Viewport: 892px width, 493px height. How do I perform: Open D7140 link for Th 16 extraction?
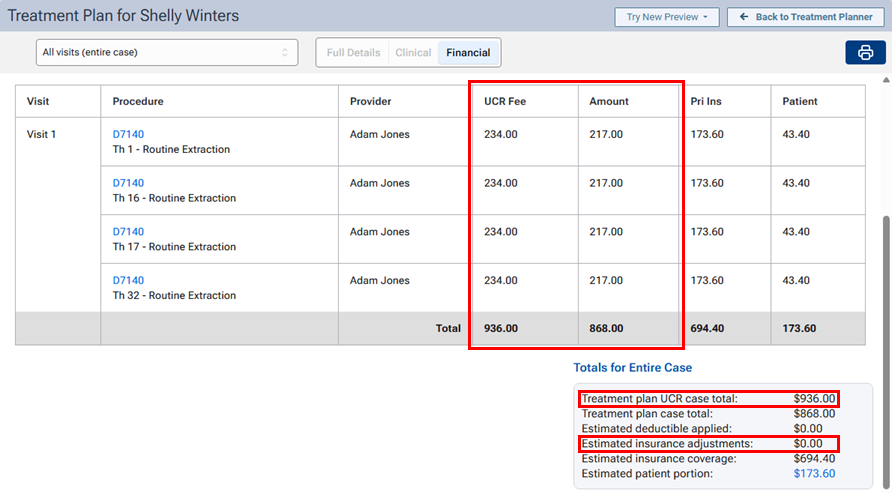[128, 183]
